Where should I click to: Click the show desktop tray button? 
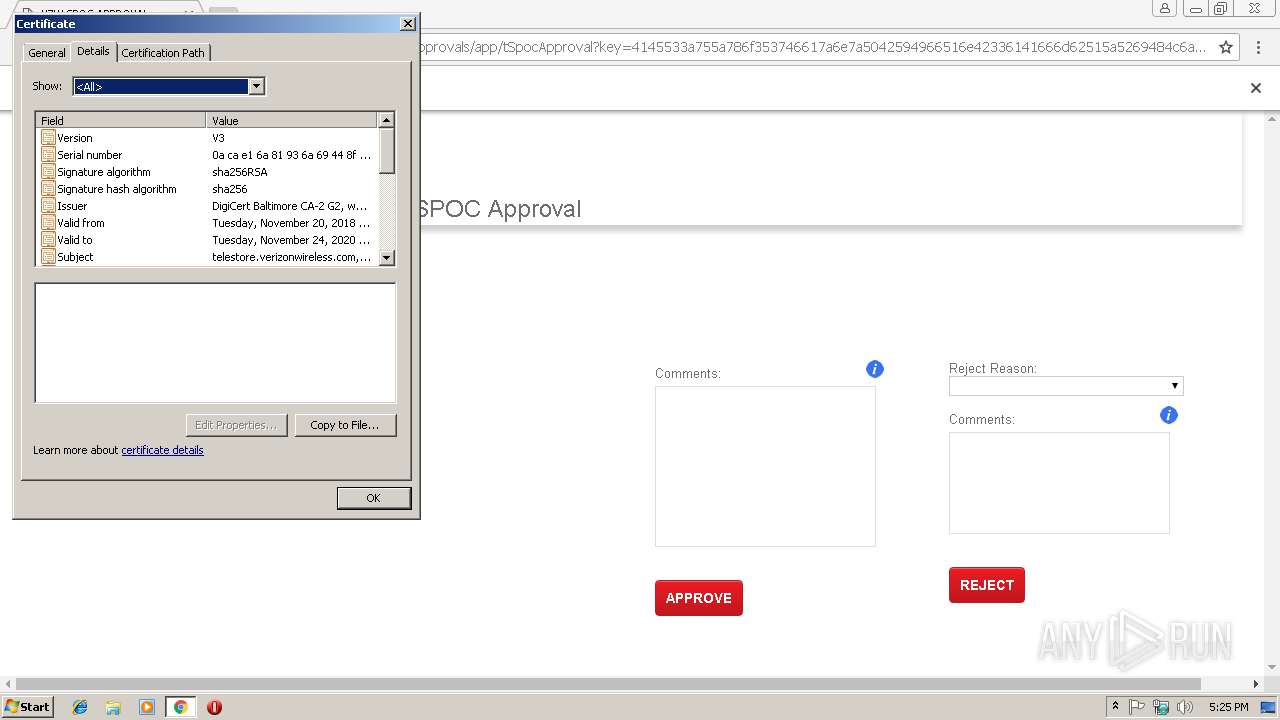tap(1268, 707)
